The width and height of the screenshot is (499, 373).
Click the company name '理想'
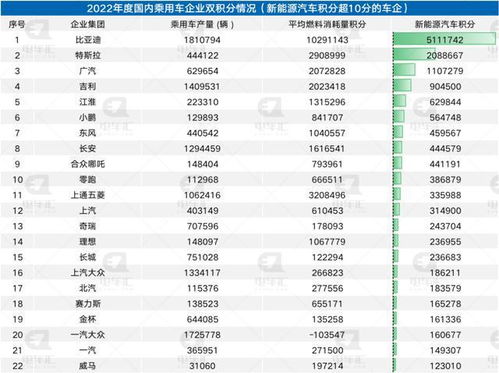88,242
